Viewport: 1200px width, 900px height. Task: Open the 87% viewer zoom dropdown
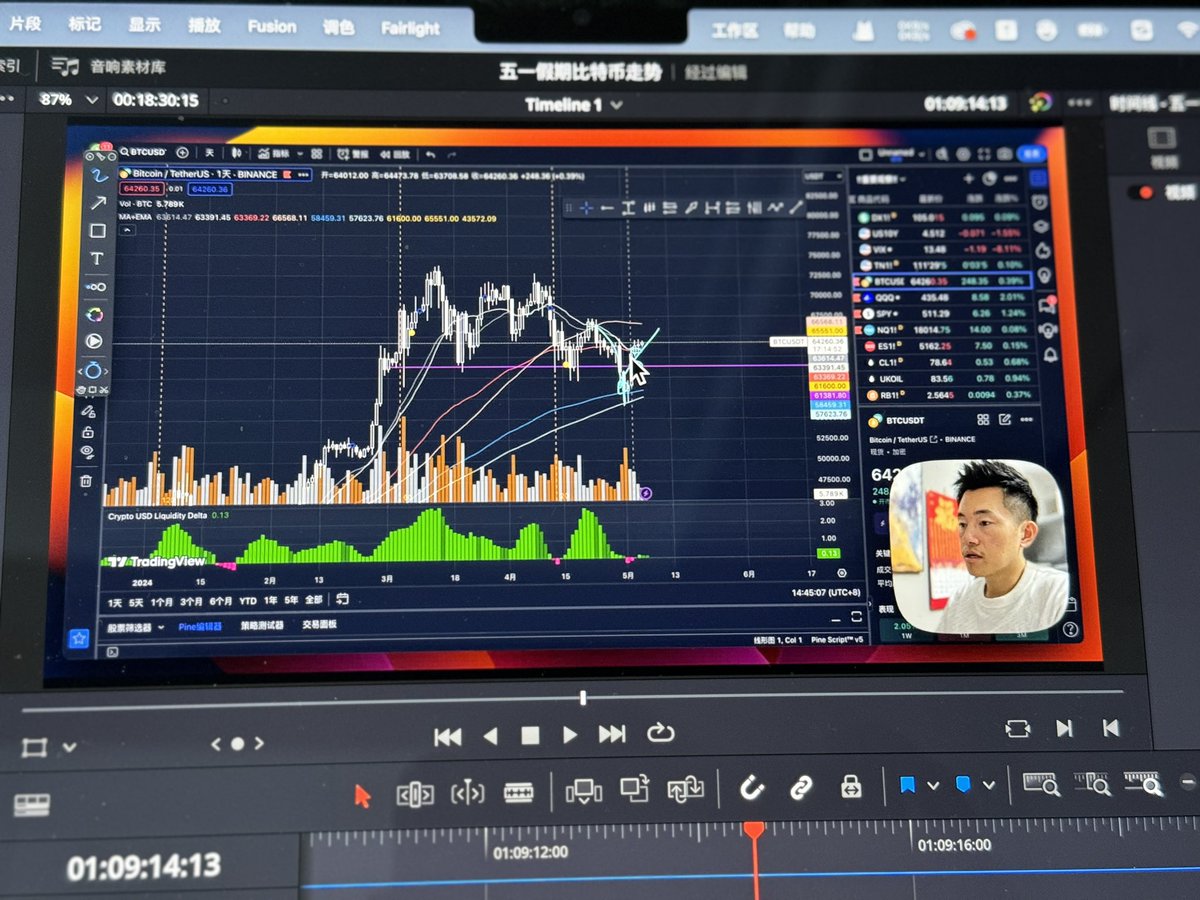[68, 100]
